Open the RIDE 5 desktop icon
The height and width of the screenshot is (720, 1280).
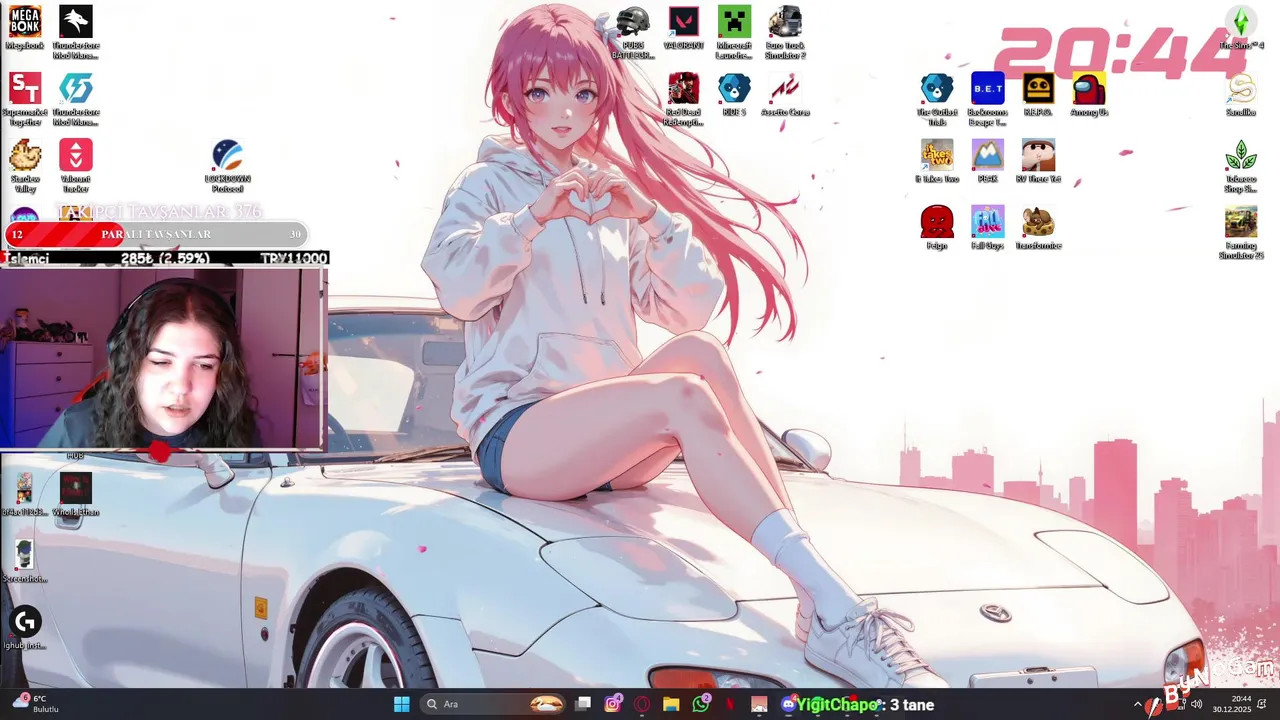coord(734,94)
